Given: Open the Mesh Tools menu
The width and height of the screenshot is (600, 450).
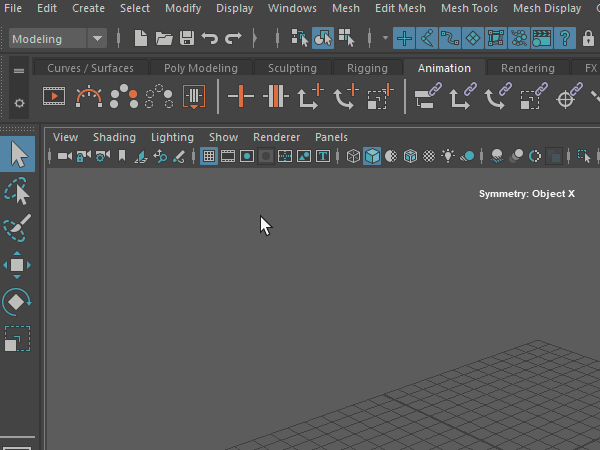Looking at the screenshot, I should tap(469, 8).
